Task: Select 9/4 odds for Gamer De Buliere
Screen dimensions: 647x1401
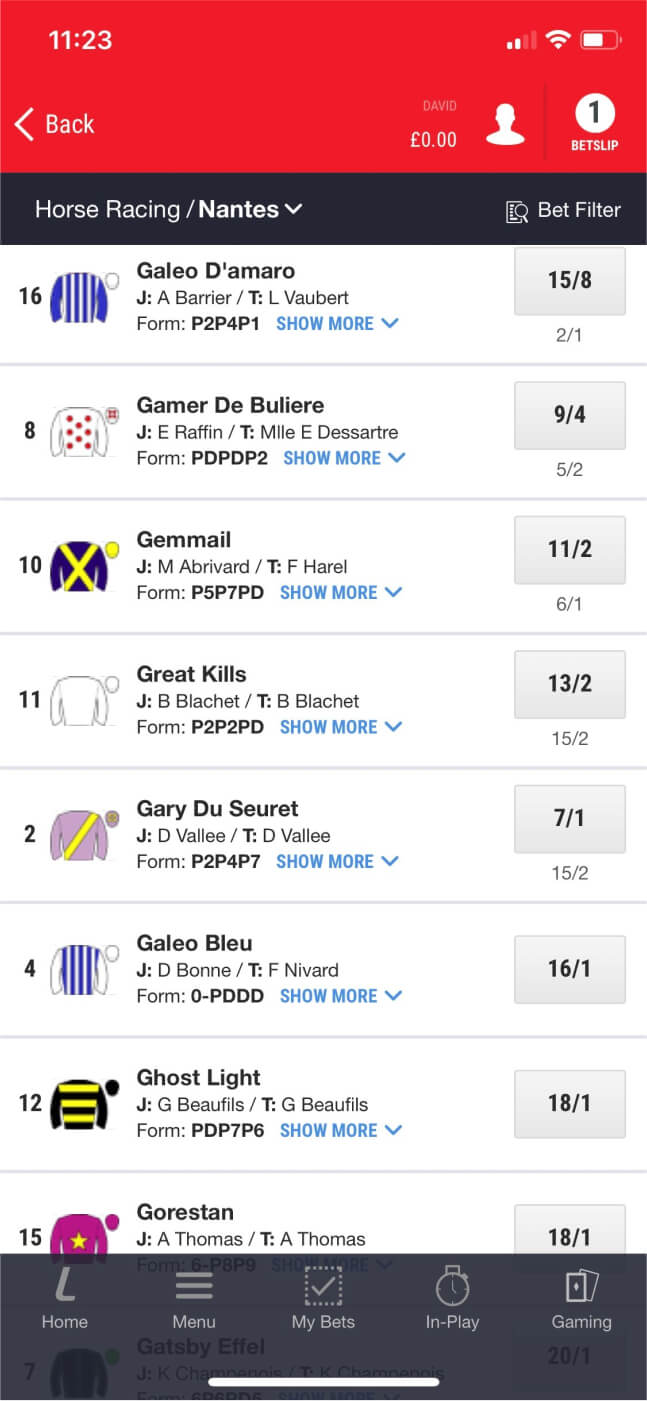Action: [x=569, y=415]
